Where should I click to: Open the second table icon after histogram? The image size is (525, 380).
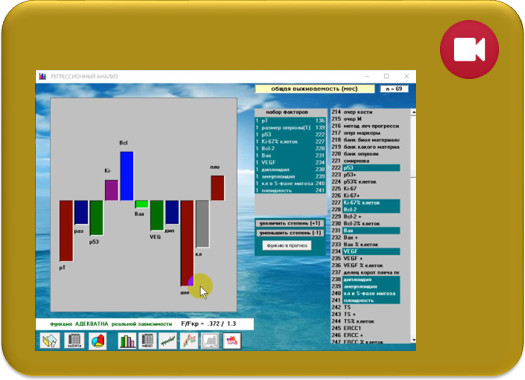pos(147,341)
